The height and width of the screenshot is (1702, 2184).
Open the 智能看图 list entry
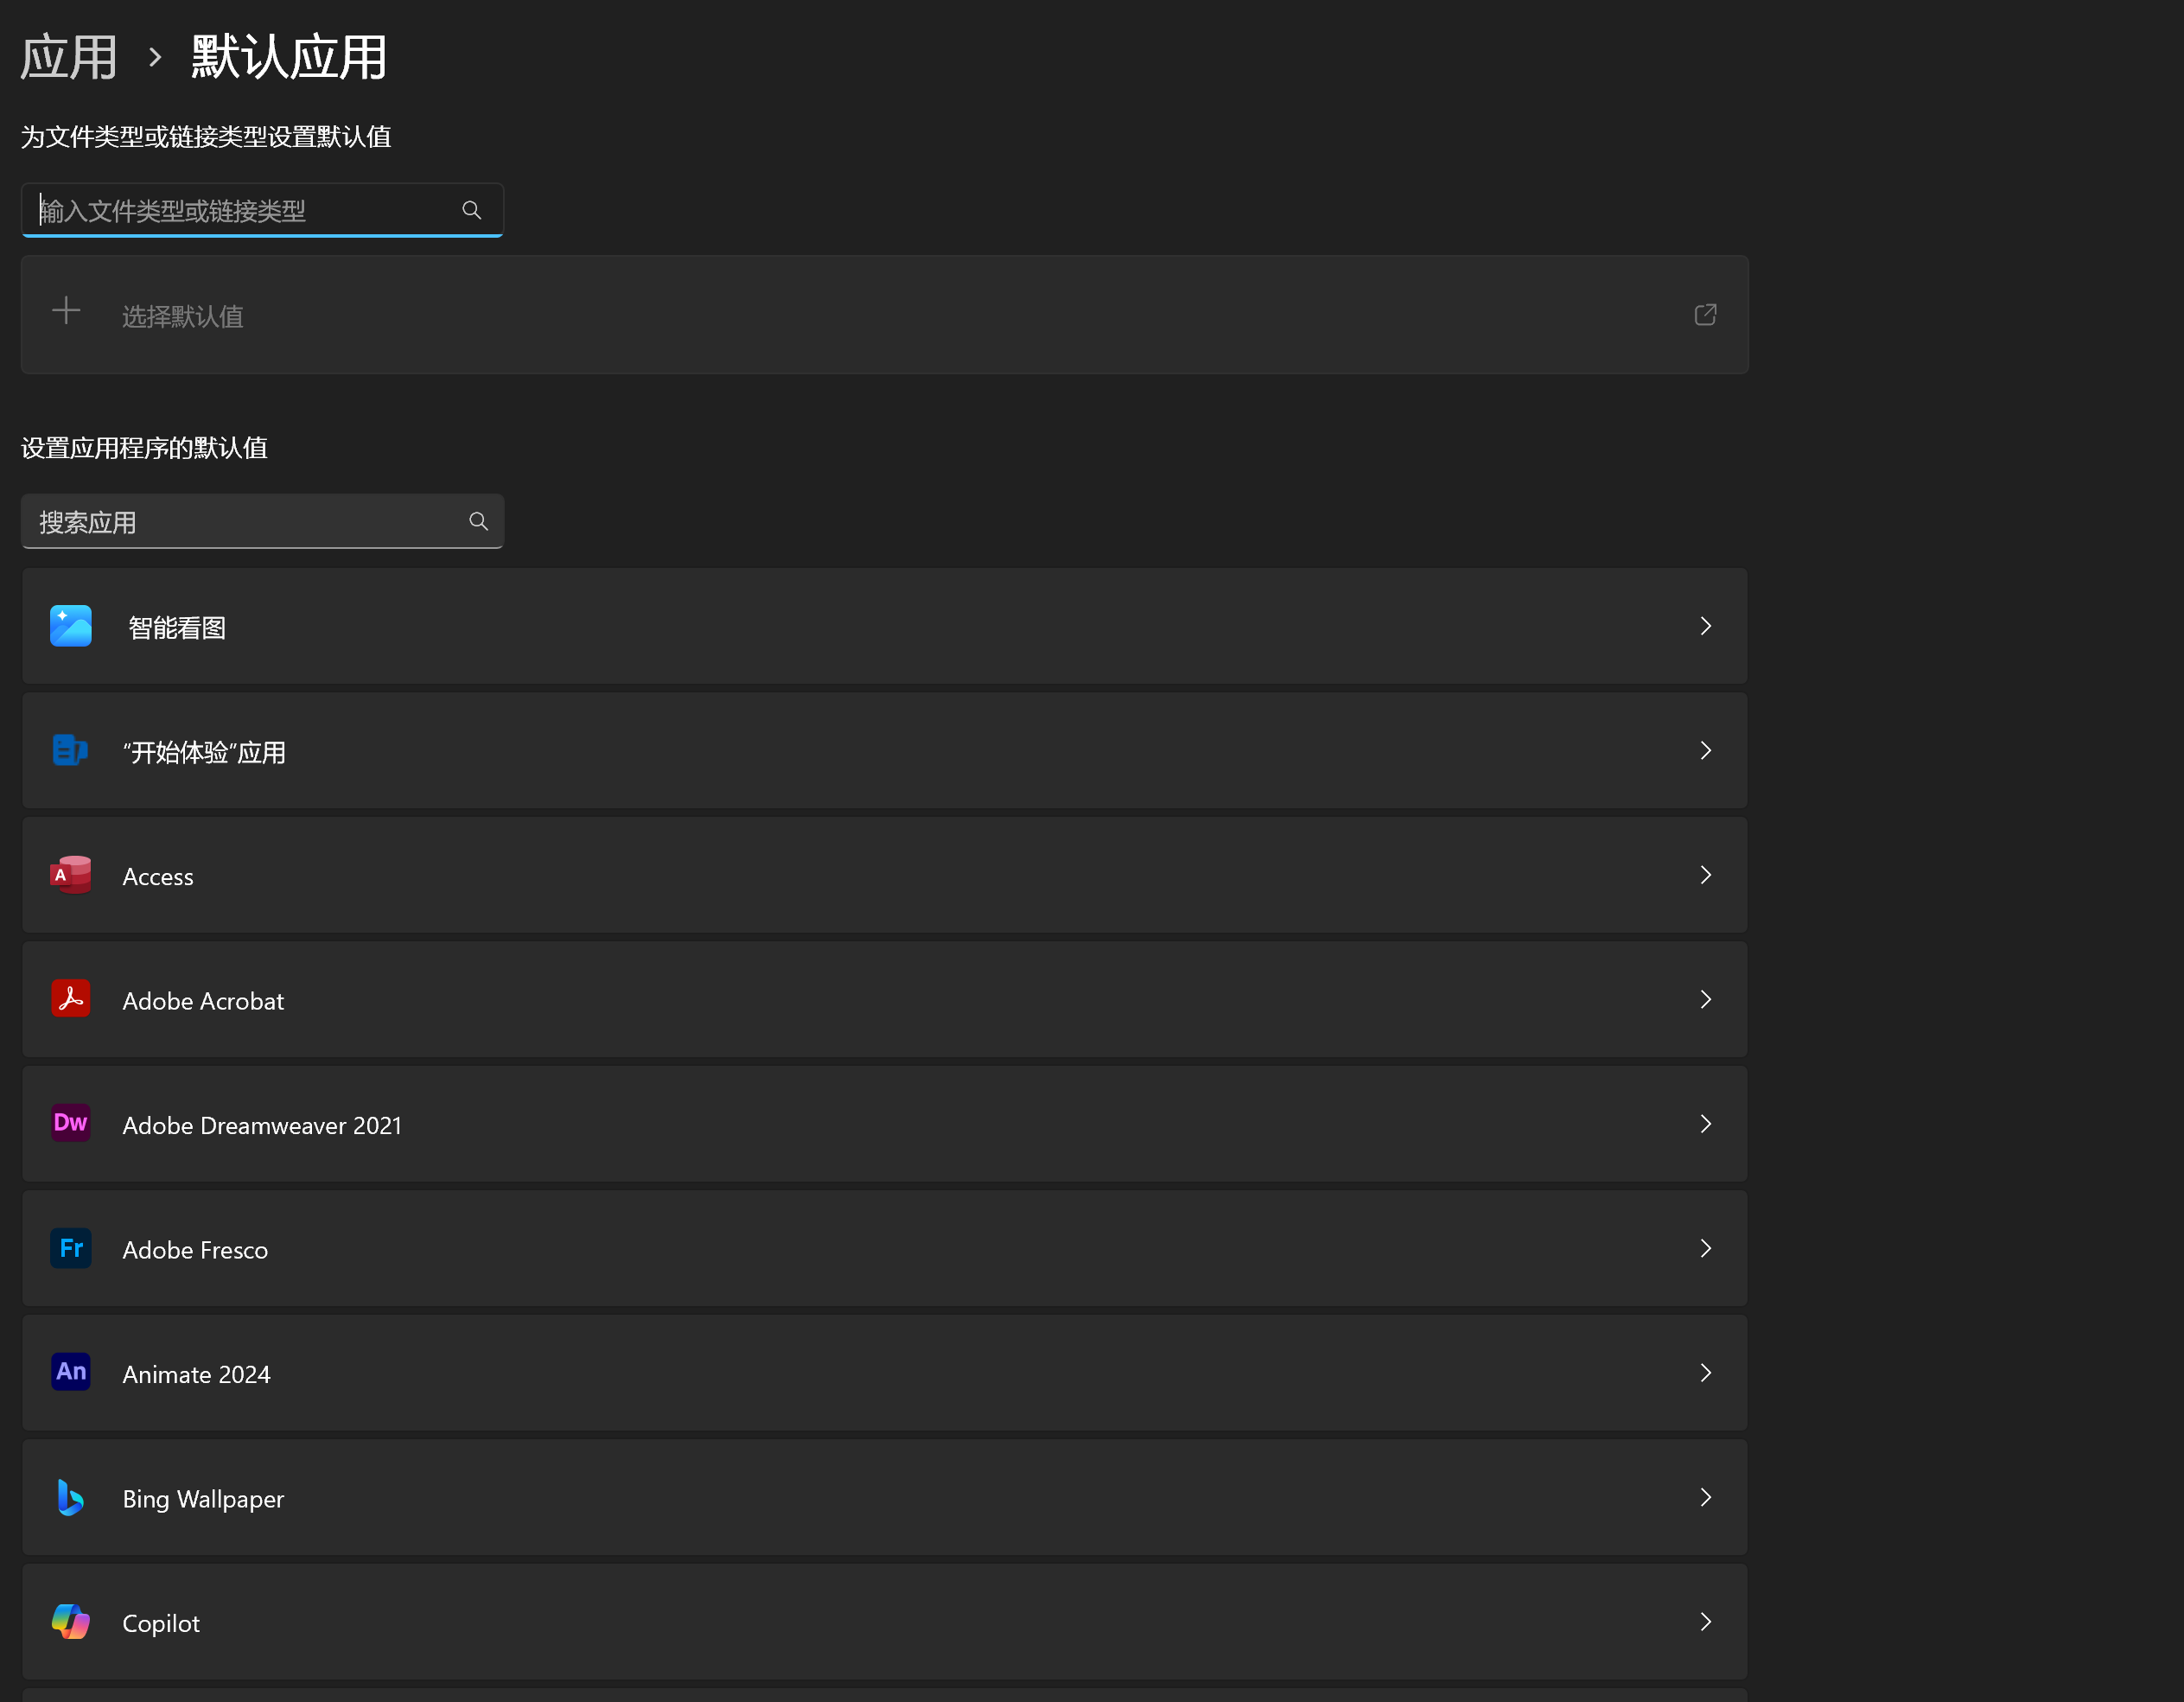884,626
